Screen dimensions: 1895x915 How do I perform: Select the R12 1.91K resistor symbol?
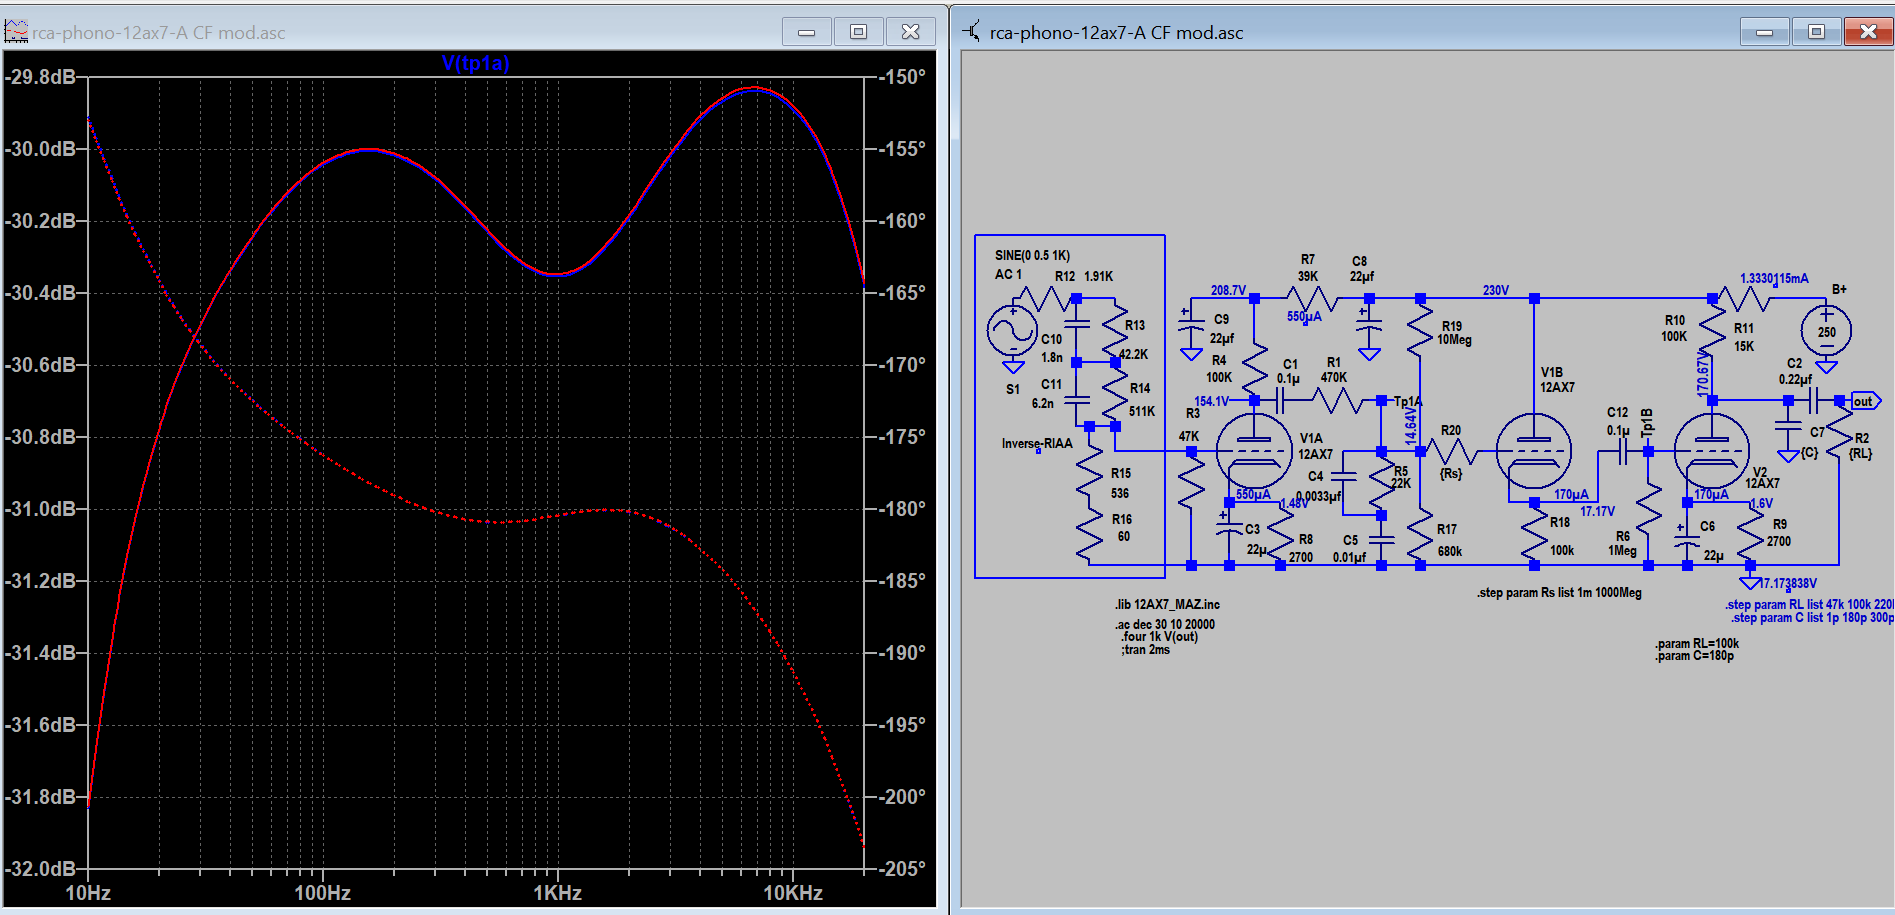1044,298
